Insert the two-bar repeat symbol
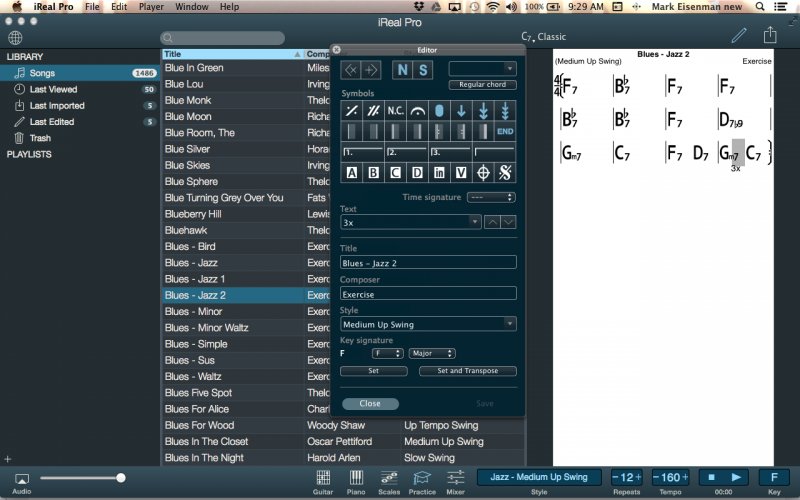Screen dimensions: 800x500 [x=373, y=111]
